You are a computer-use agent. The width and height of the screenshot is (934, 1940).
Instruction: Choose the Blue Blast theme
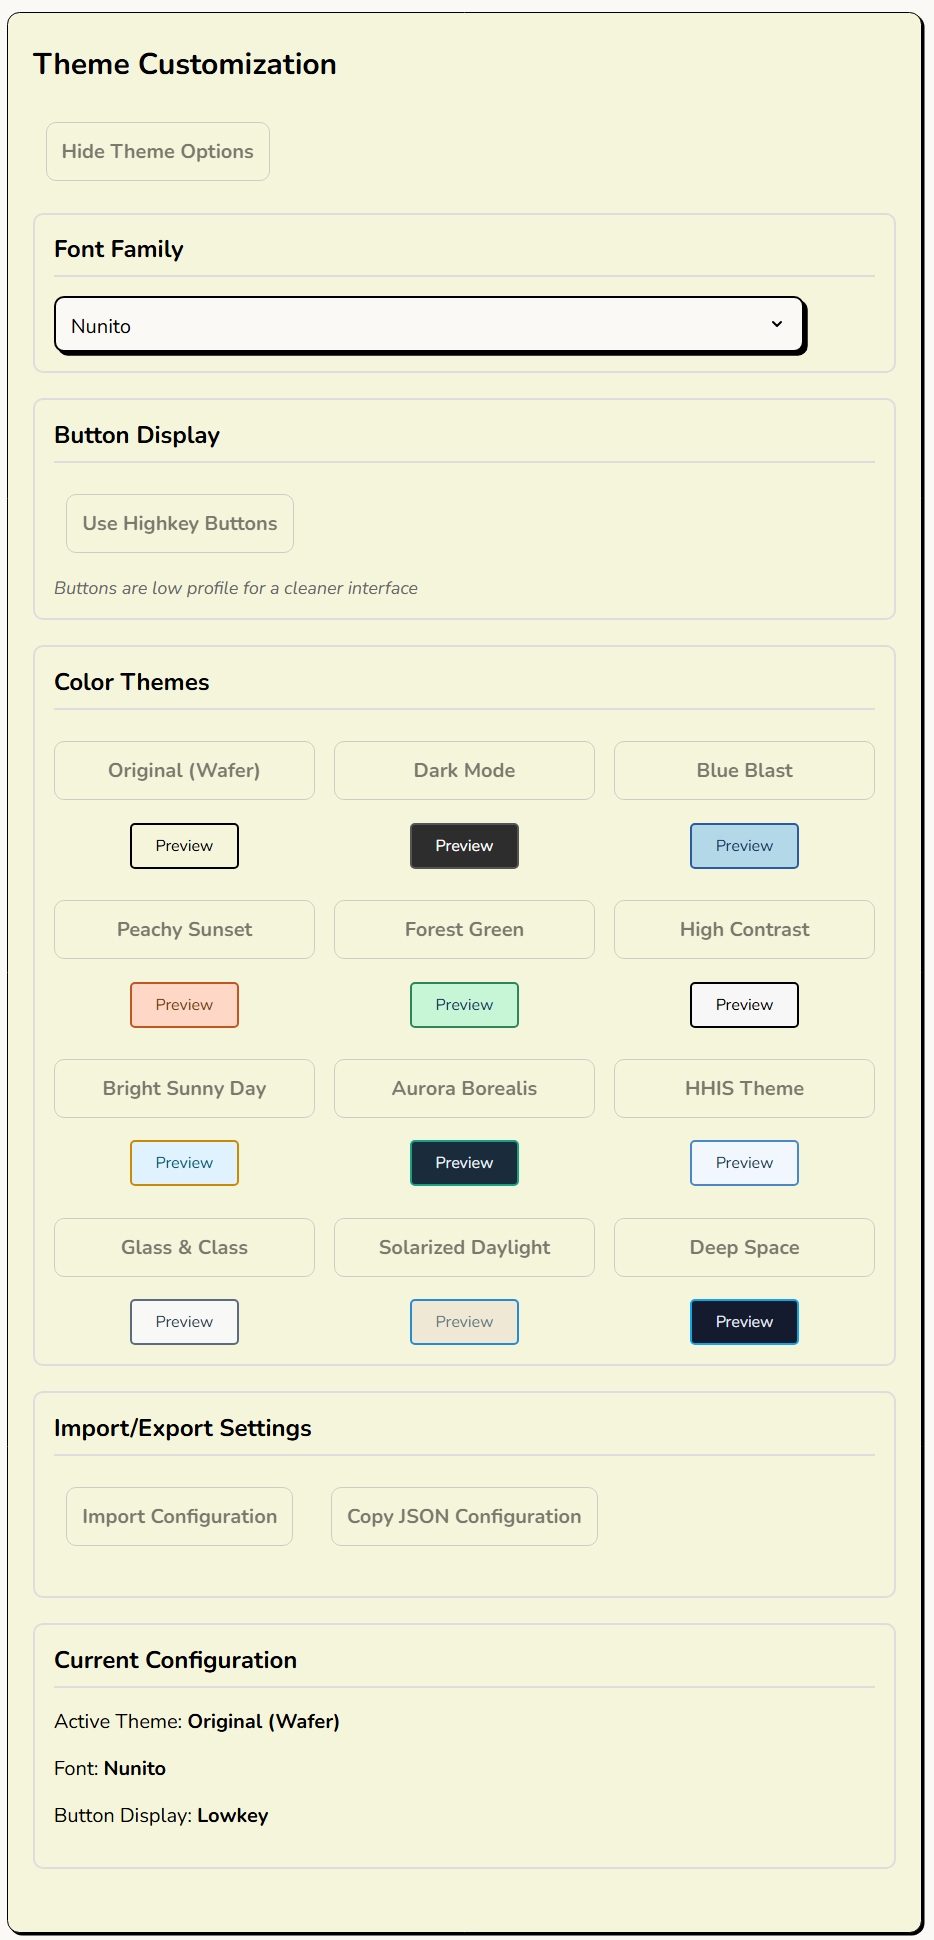click(x=744, y=770)
